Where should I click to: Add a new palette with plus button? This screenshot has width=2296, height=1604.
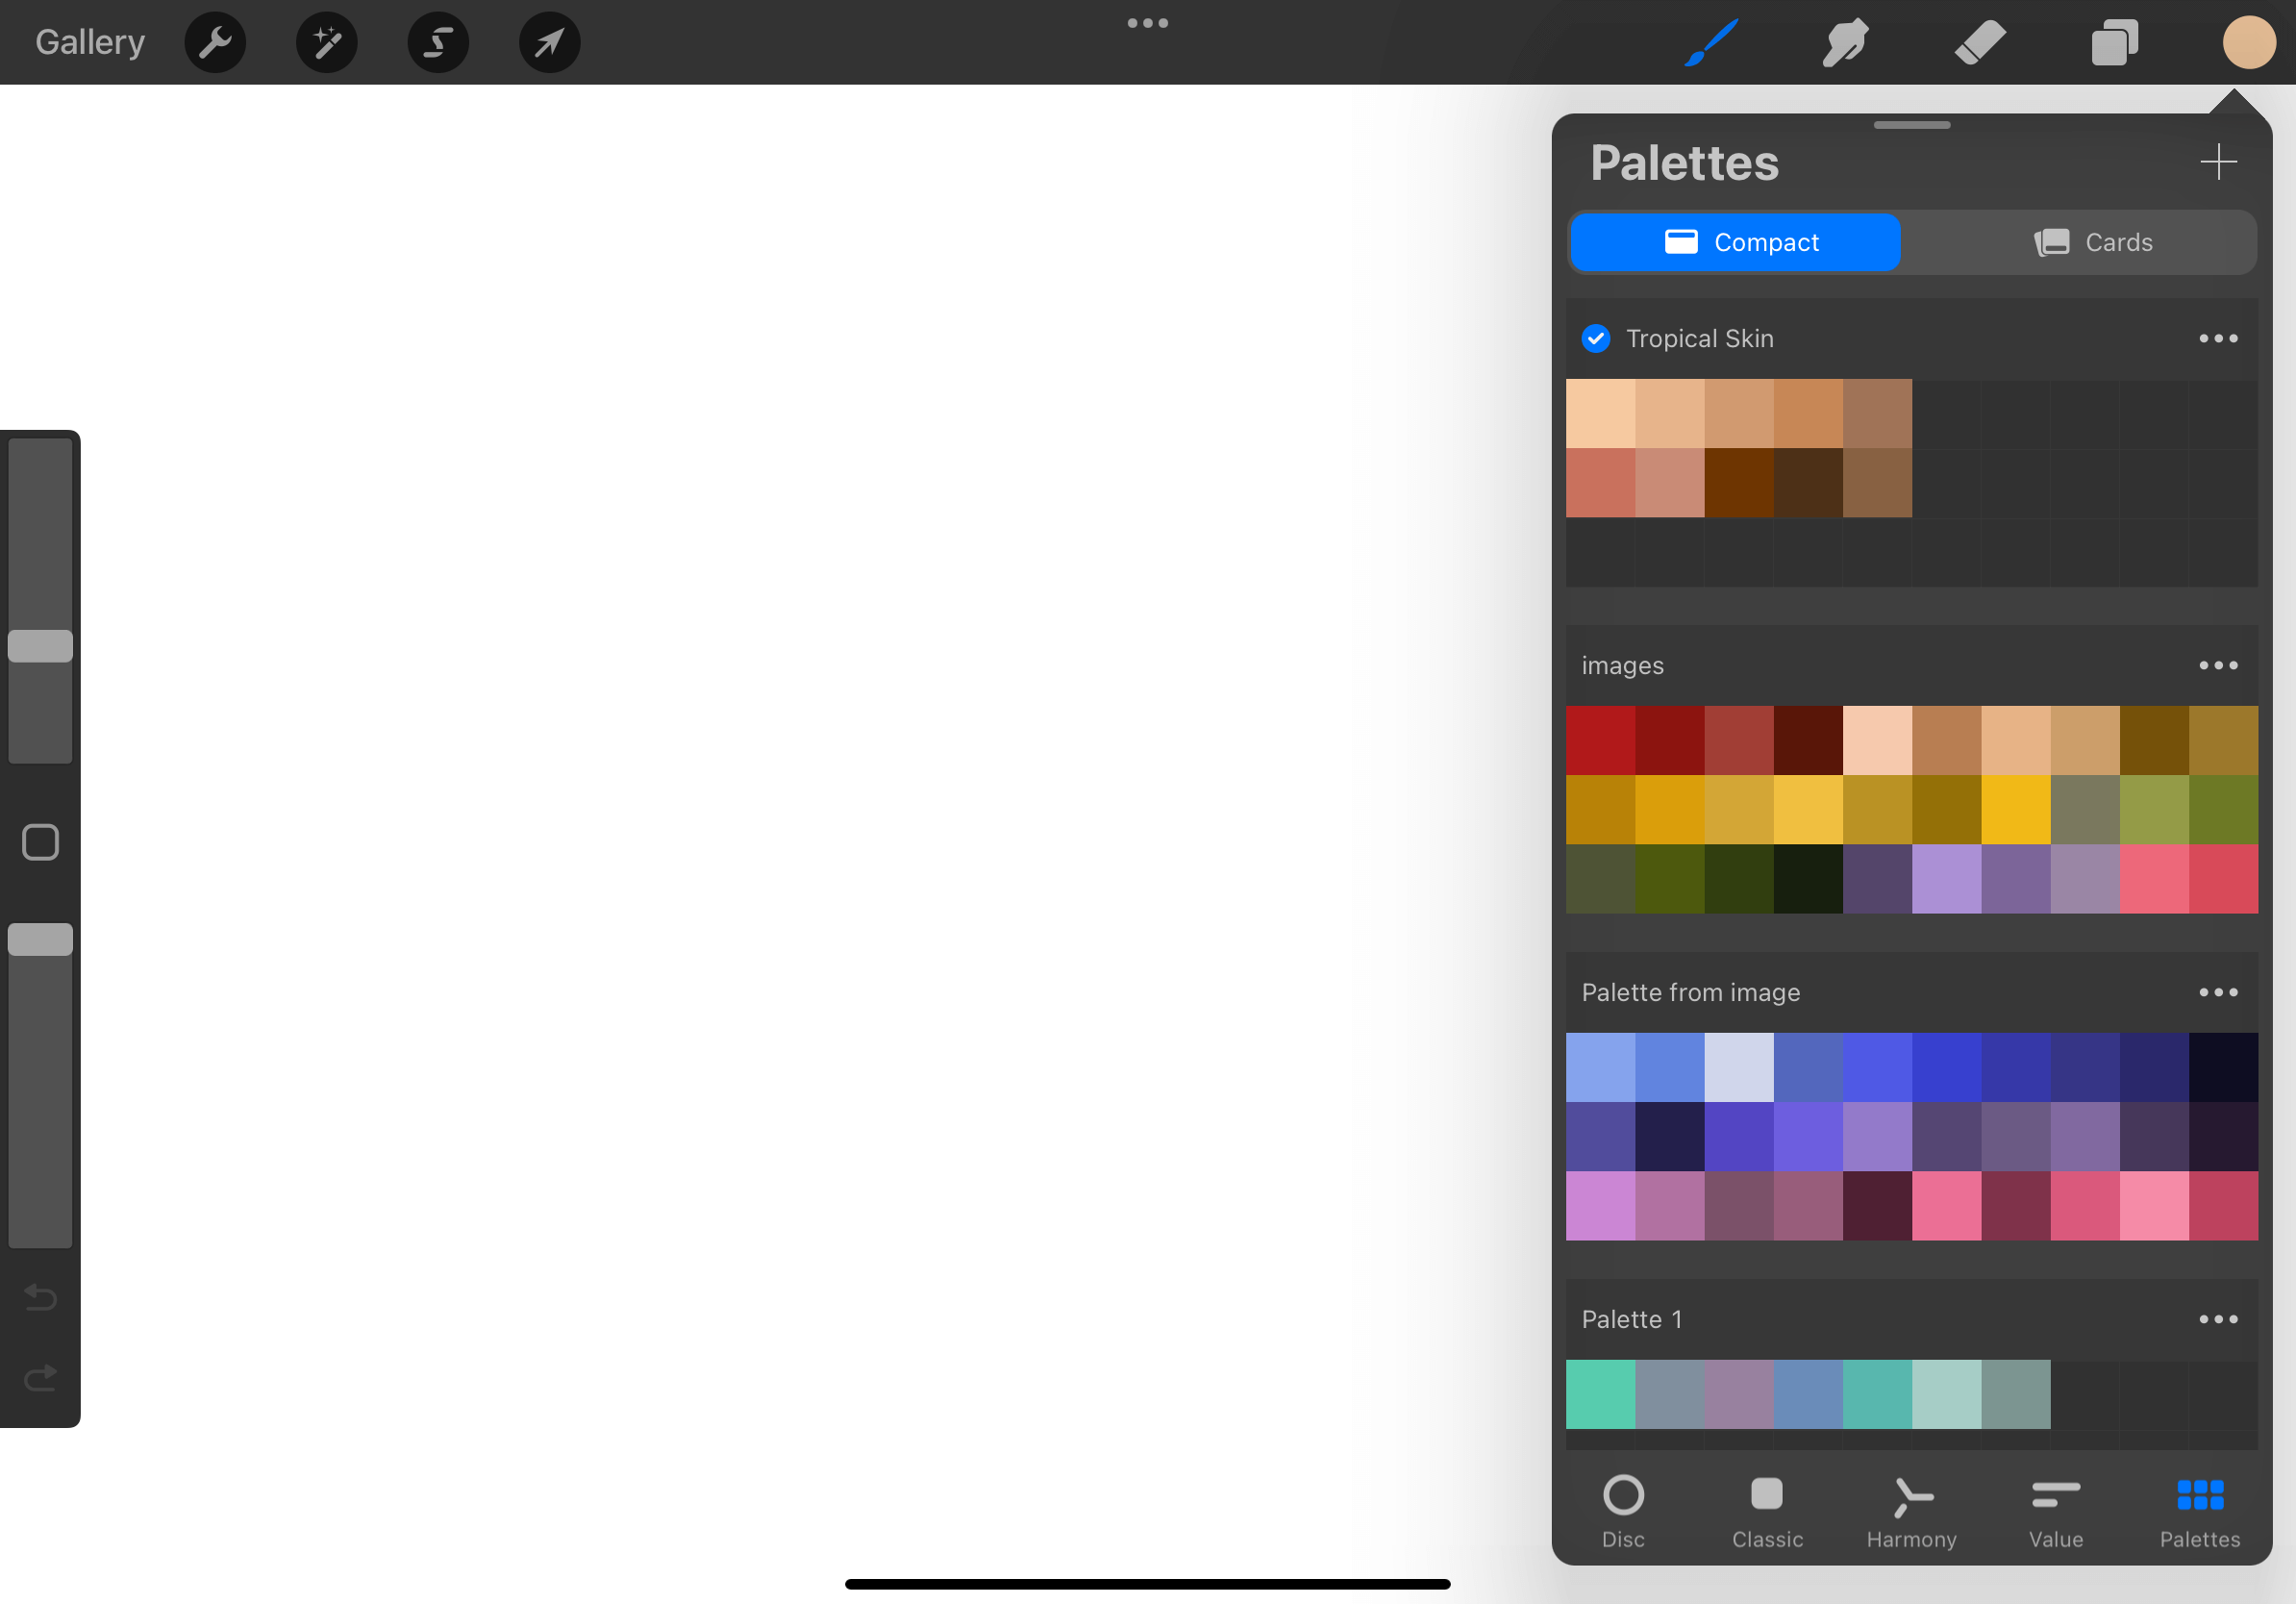2217,162
